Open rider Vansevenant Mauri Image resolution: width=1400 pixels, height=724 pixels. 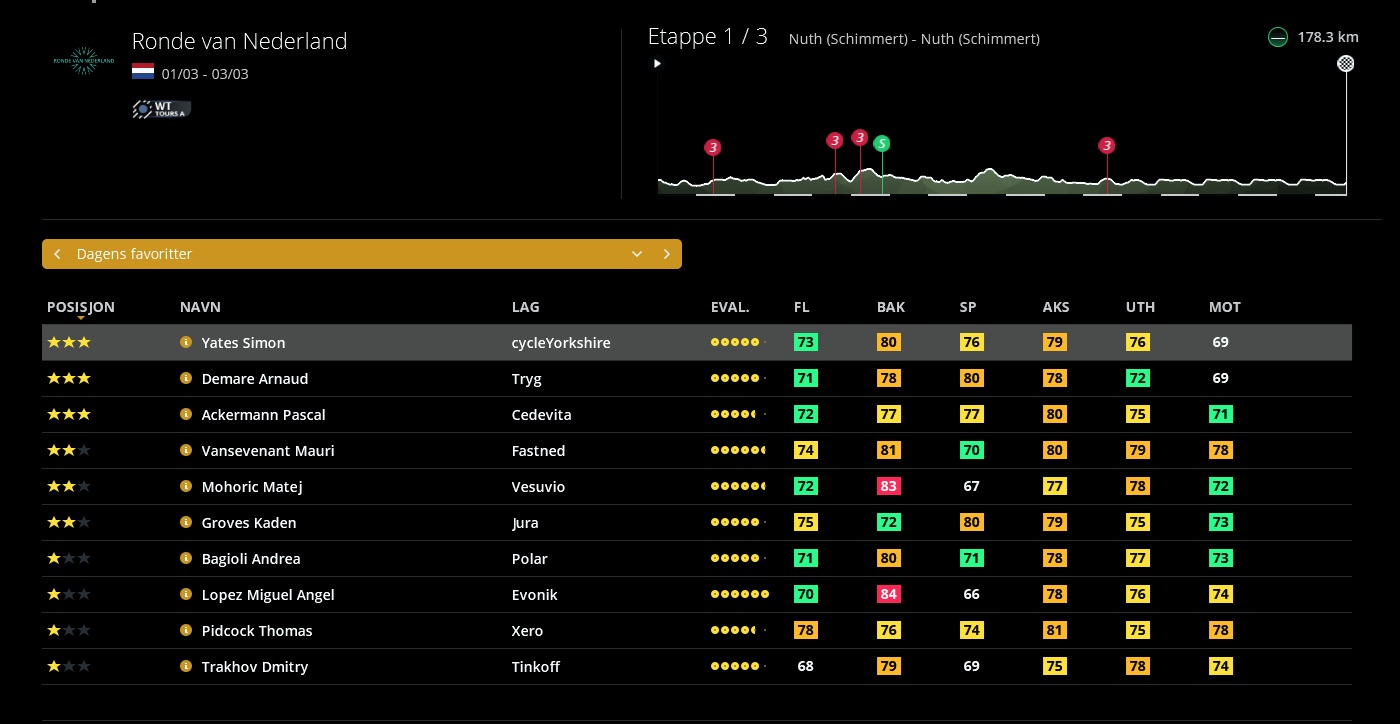(x=267, y=451)
